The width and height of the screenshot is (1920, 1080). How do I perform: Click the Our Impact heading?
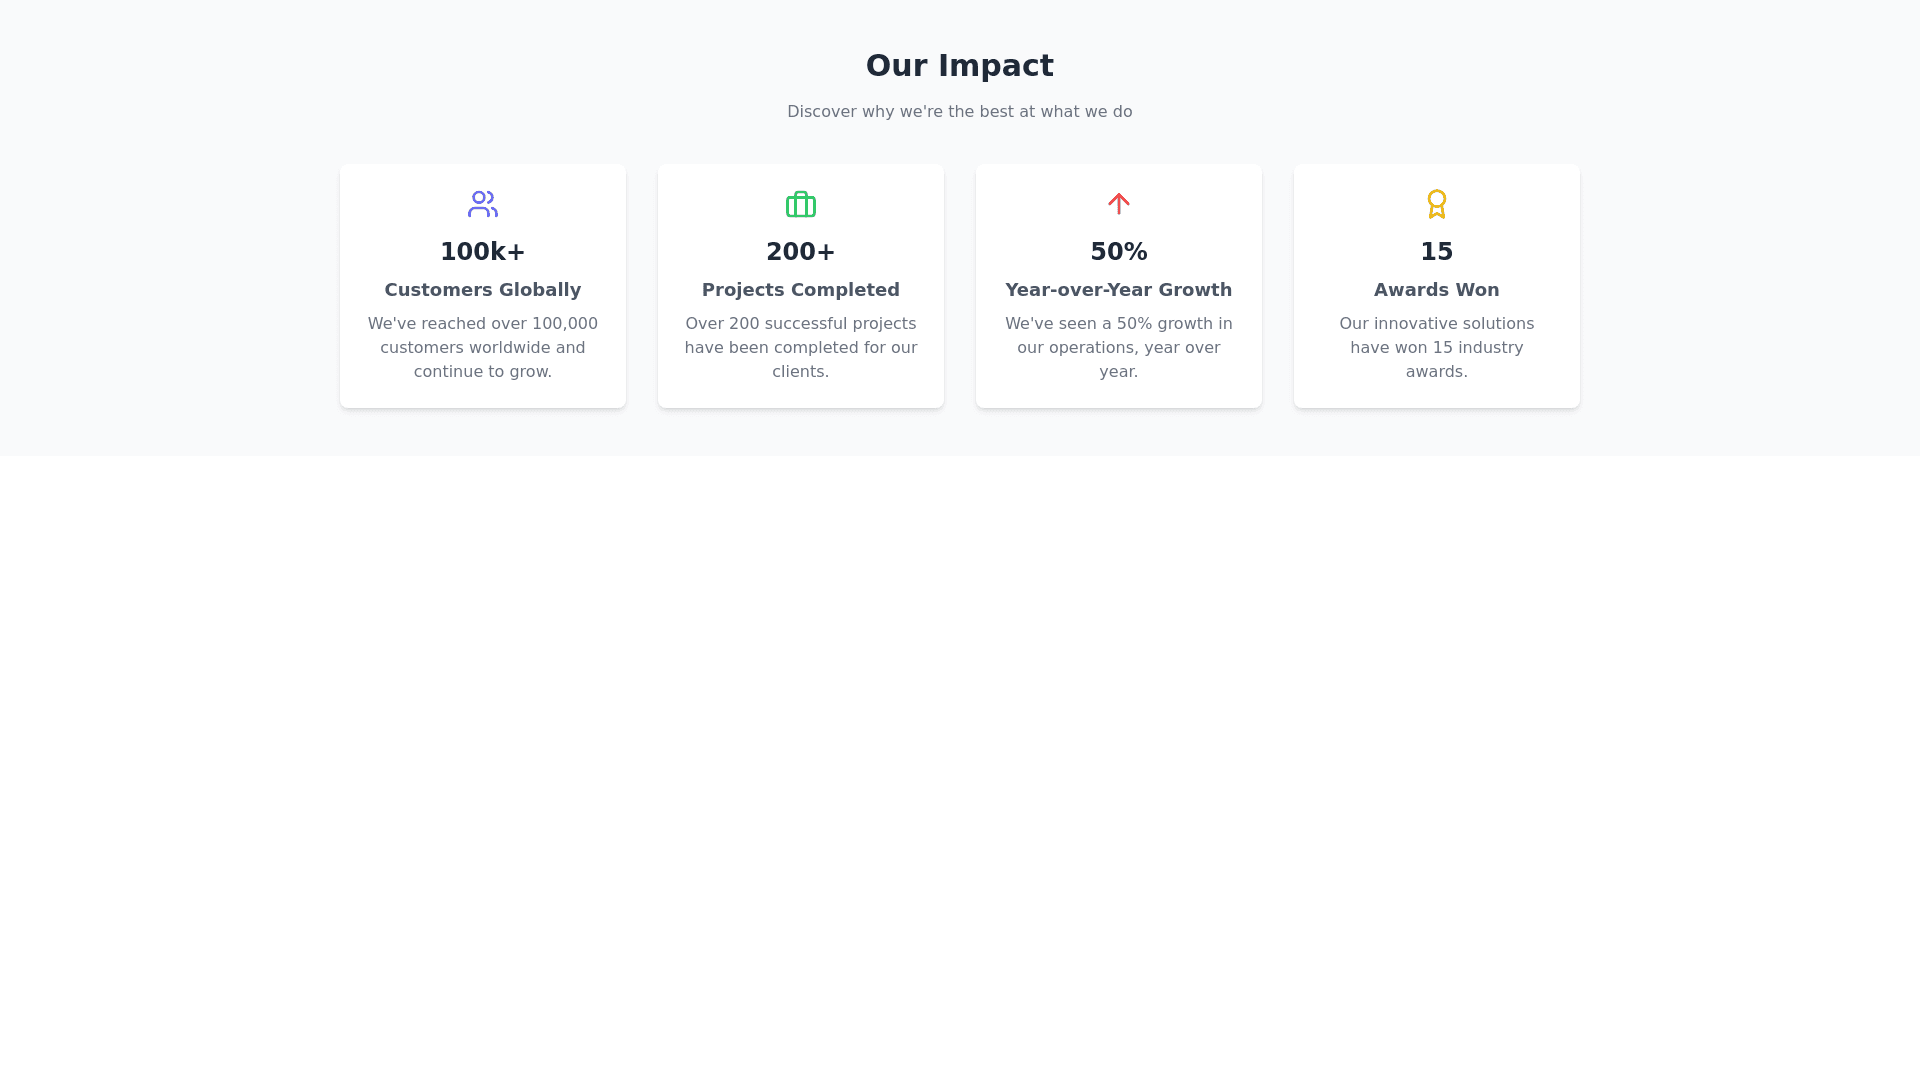959,66
